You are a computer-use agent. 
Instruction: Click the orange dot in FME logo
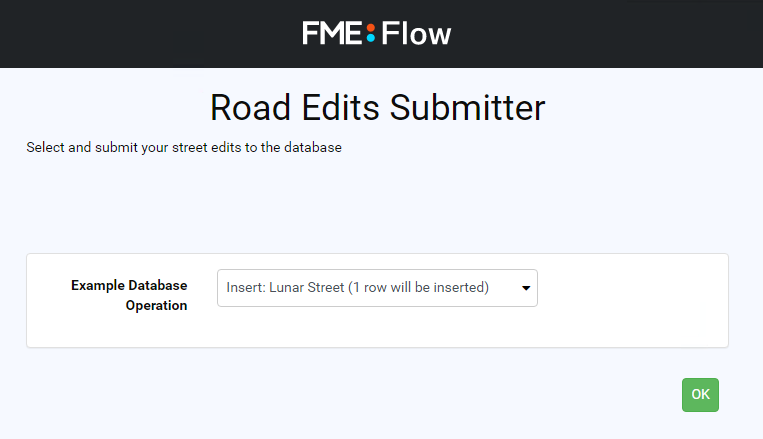tap(371, 27)
